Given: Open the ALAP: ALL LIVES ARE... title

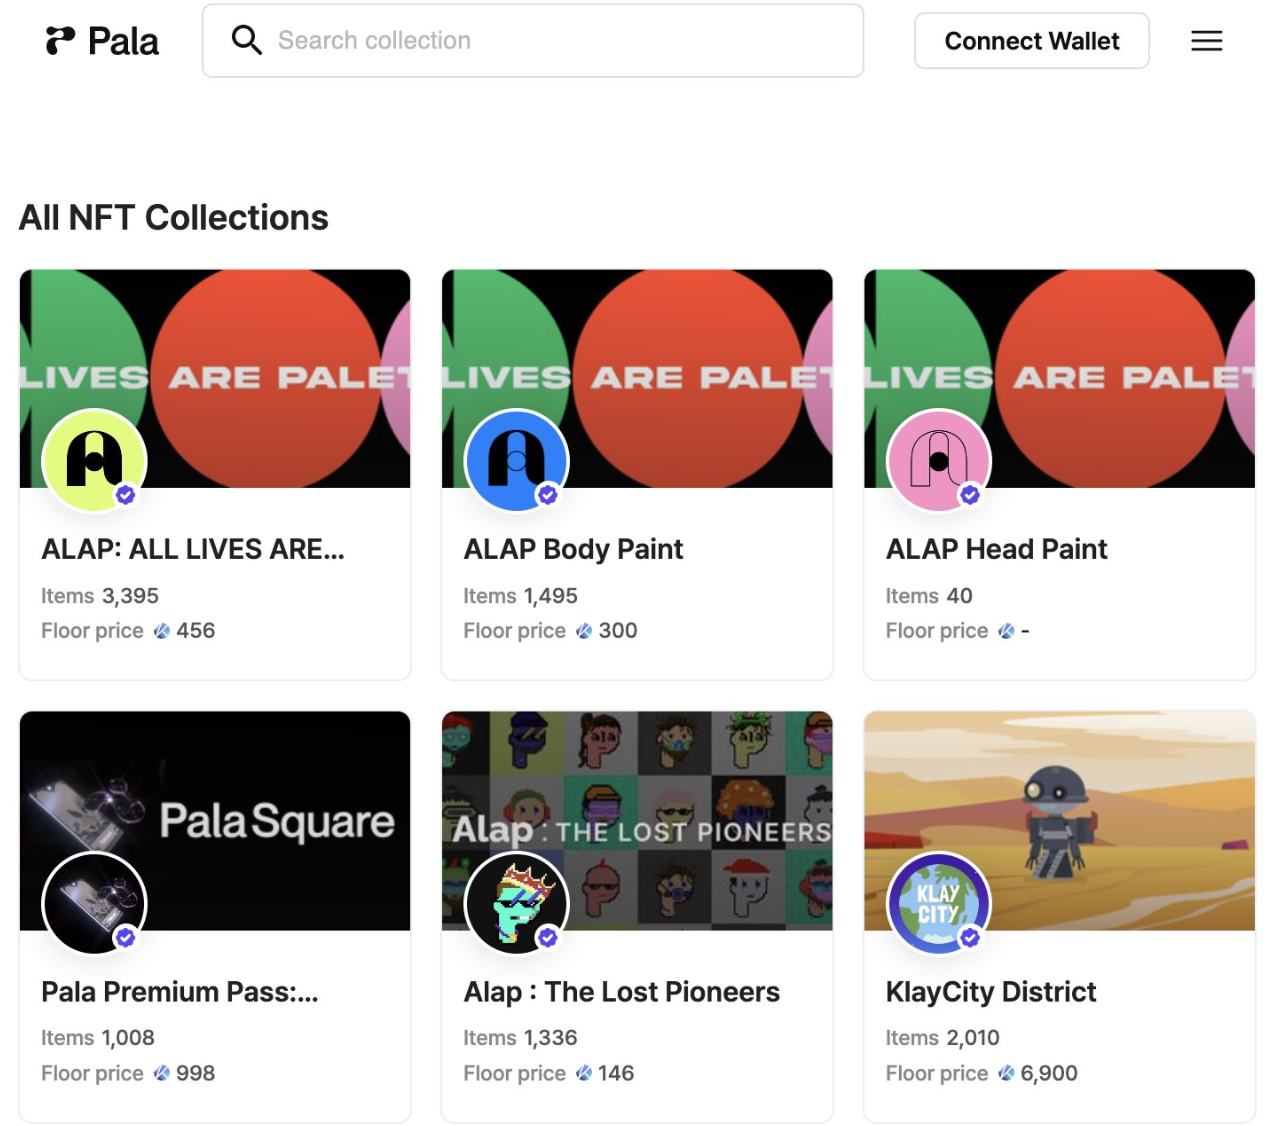Looking at the screenshot, I should pyautogui.click(x=193, y=549).
